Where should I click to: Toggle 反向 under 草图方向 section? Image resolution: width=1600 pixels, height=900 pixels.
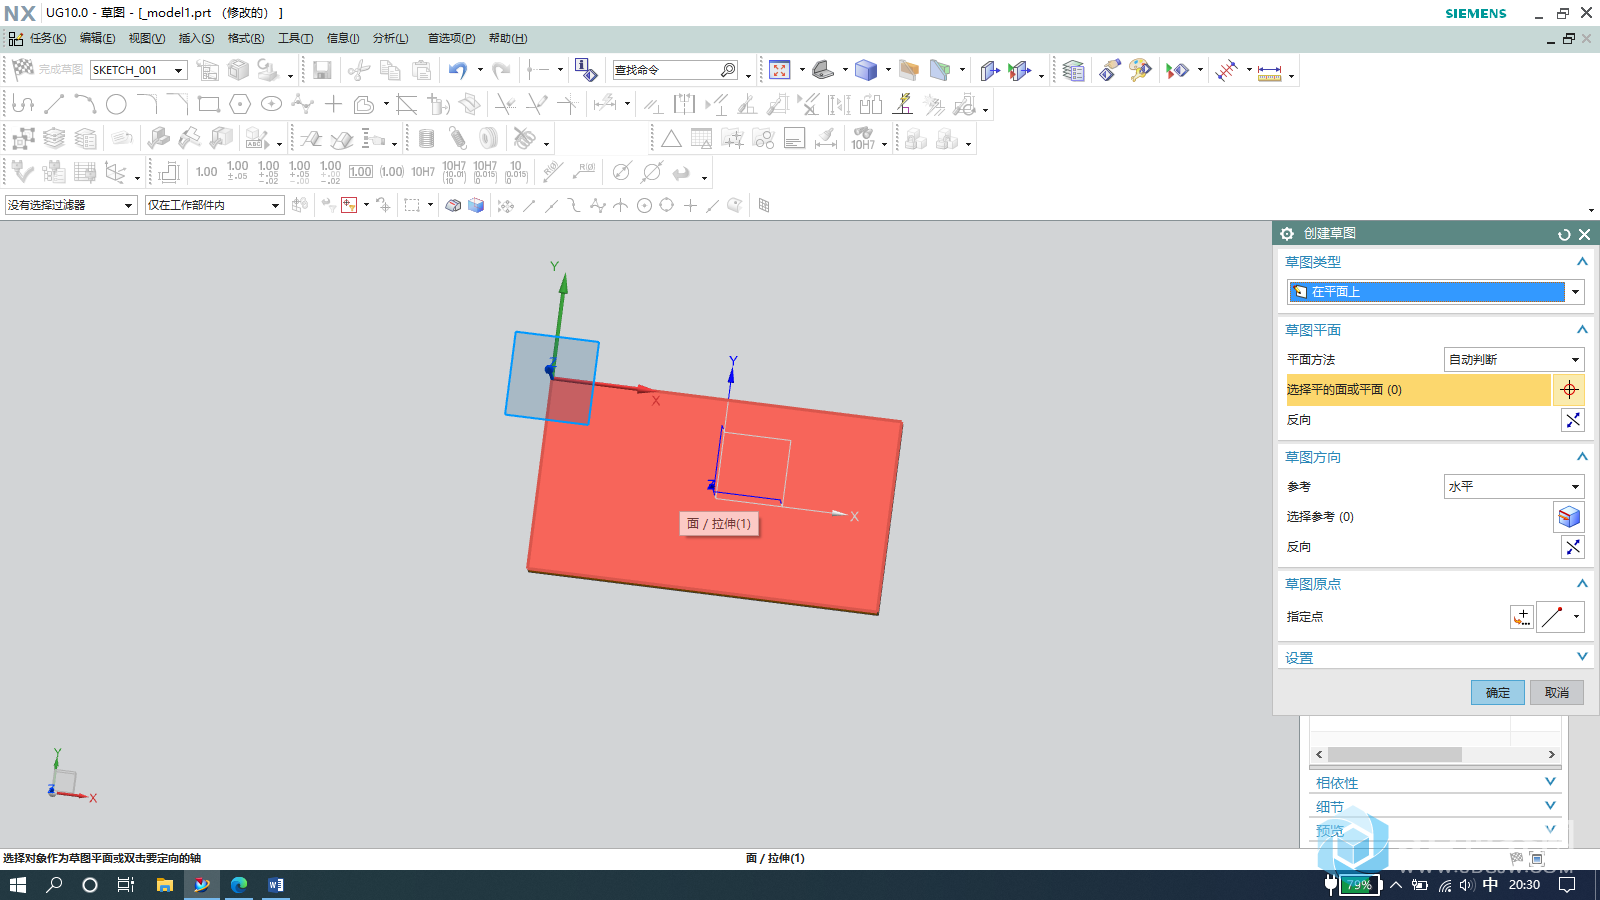pyautogui.click(x=1573, y=547)
